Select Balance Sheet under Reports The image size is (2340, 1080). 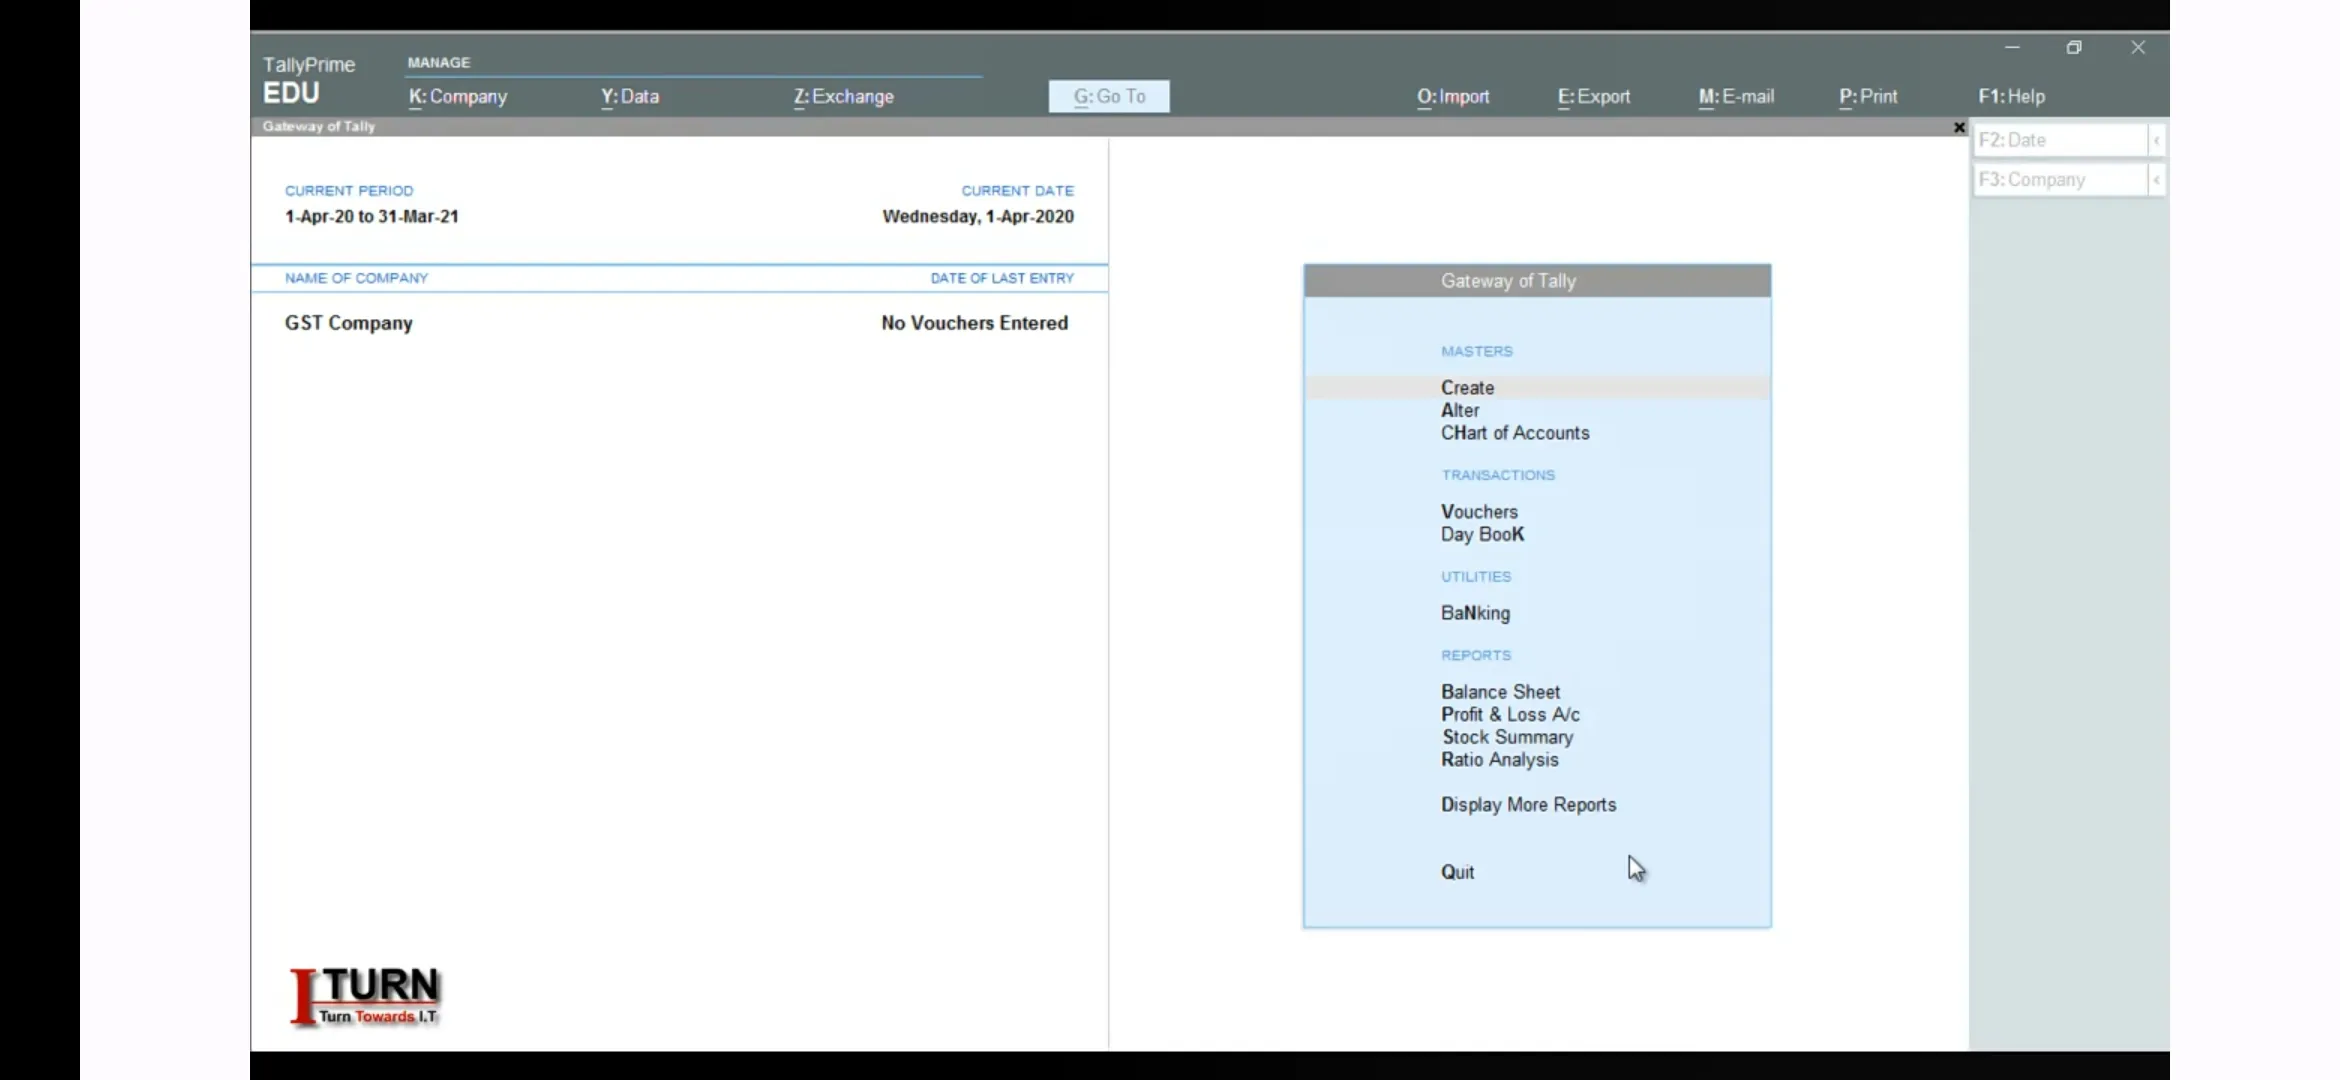click(x=1500, y=691)
